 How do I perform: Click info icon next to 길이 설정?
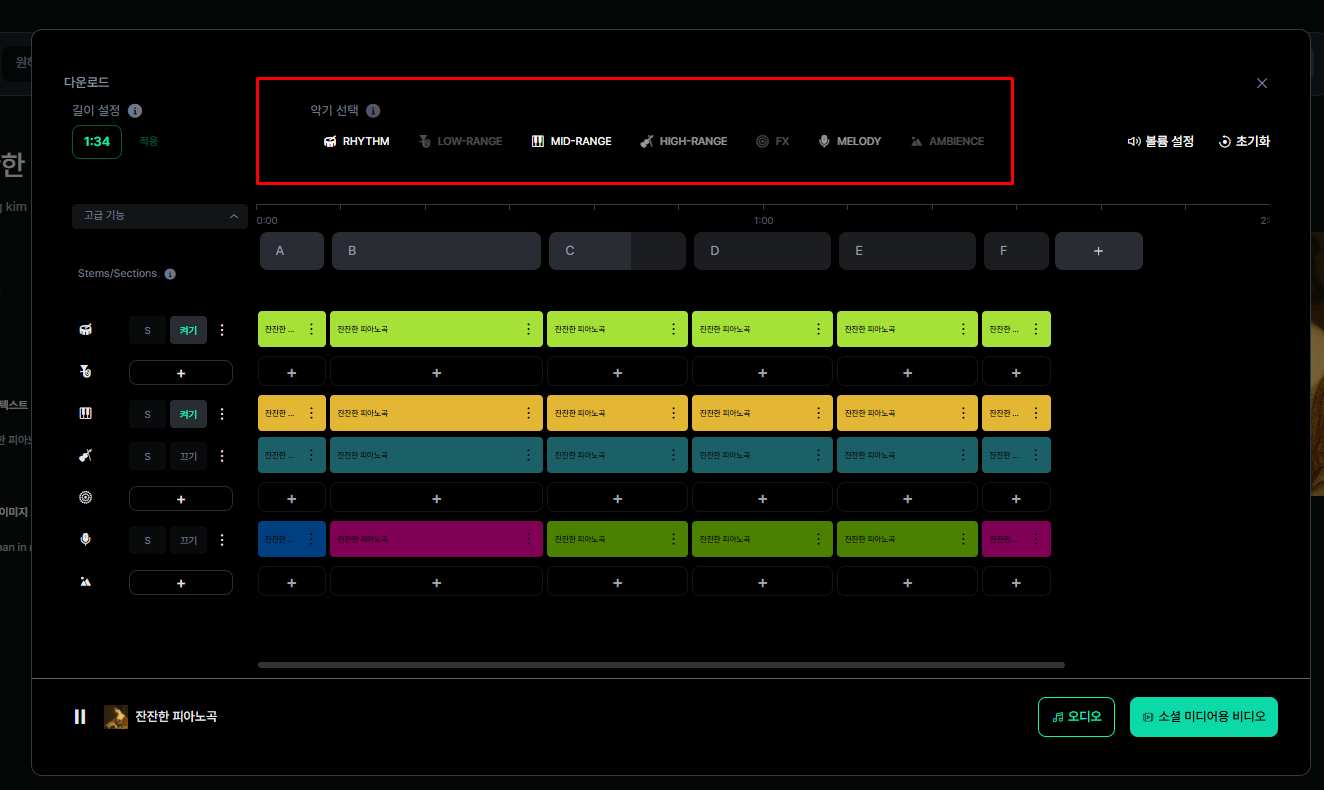pyautogui.click(x=135, y=111)
